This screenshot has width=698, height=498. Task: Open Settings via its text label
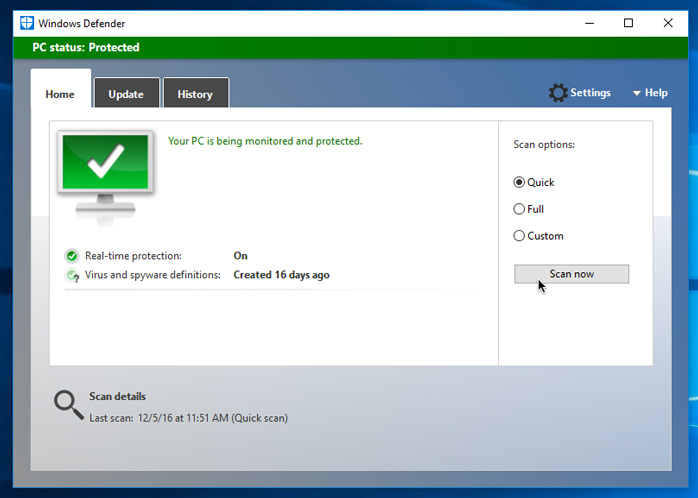[x=590, y=93]
